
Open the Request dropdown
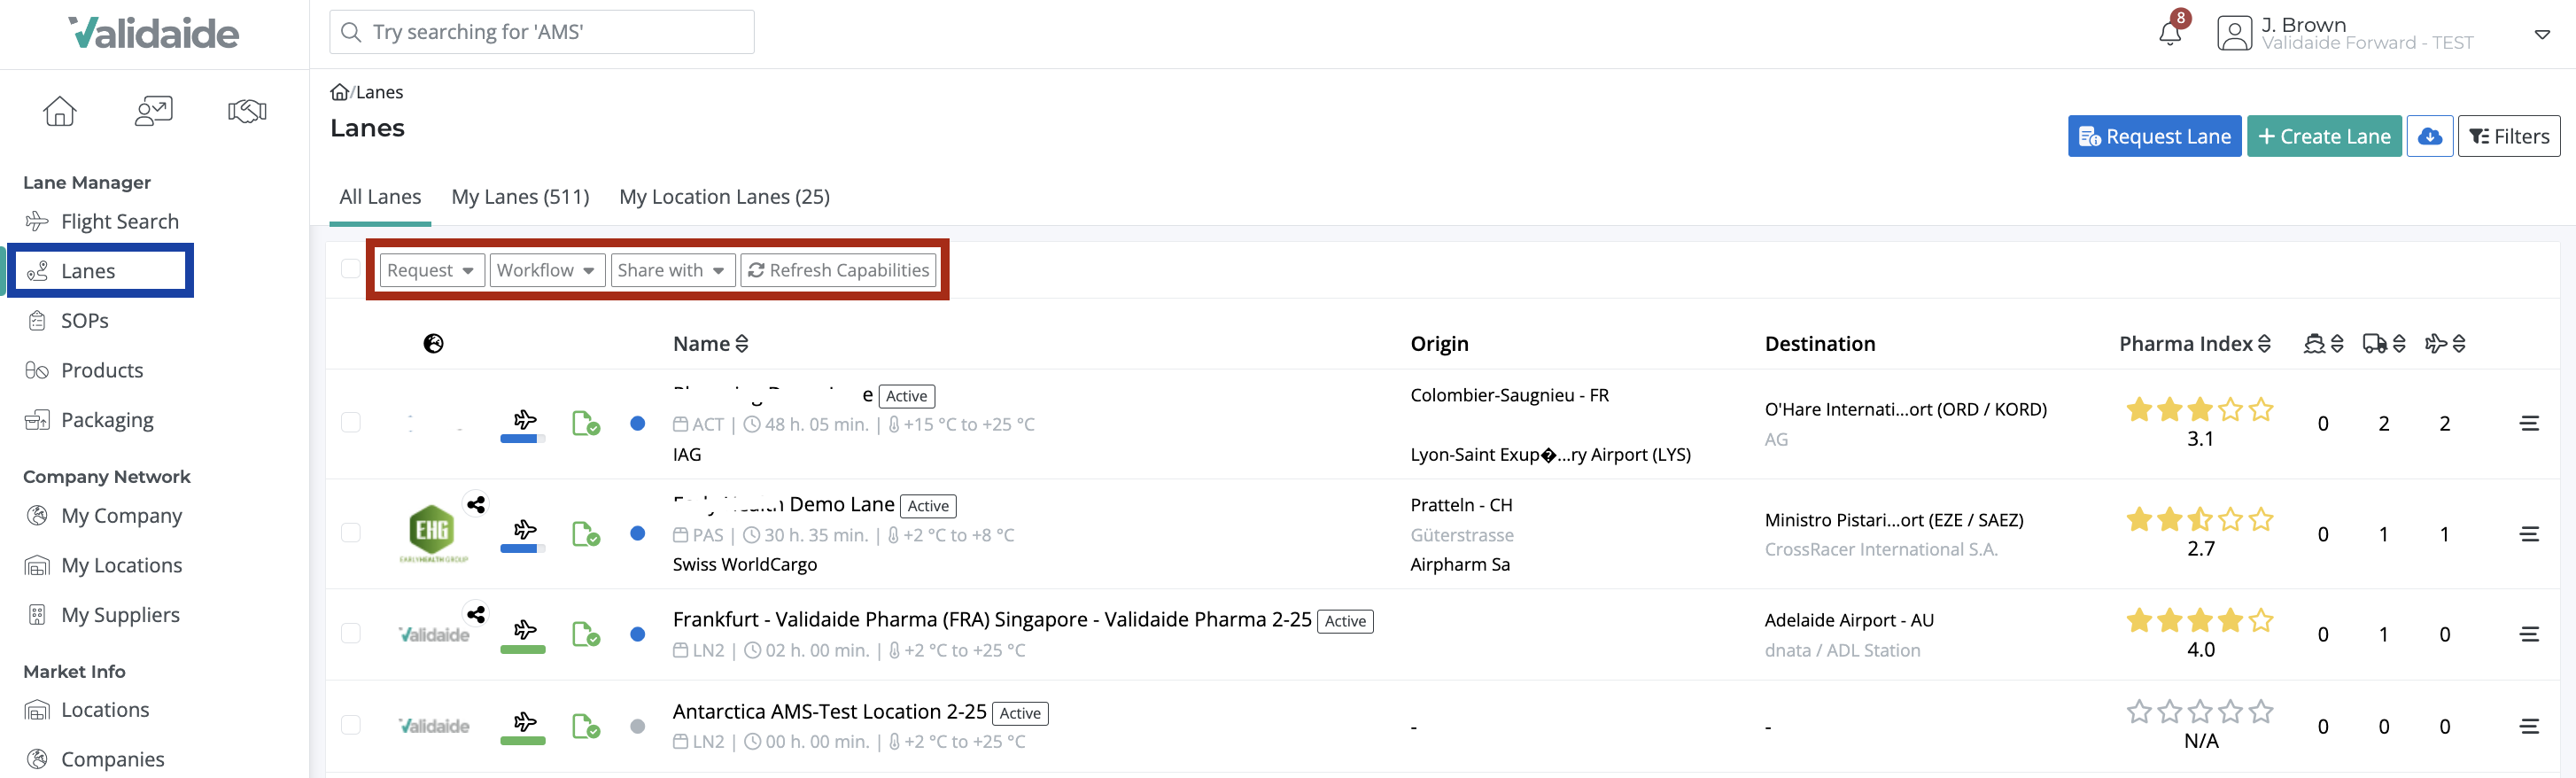(432, 270)
